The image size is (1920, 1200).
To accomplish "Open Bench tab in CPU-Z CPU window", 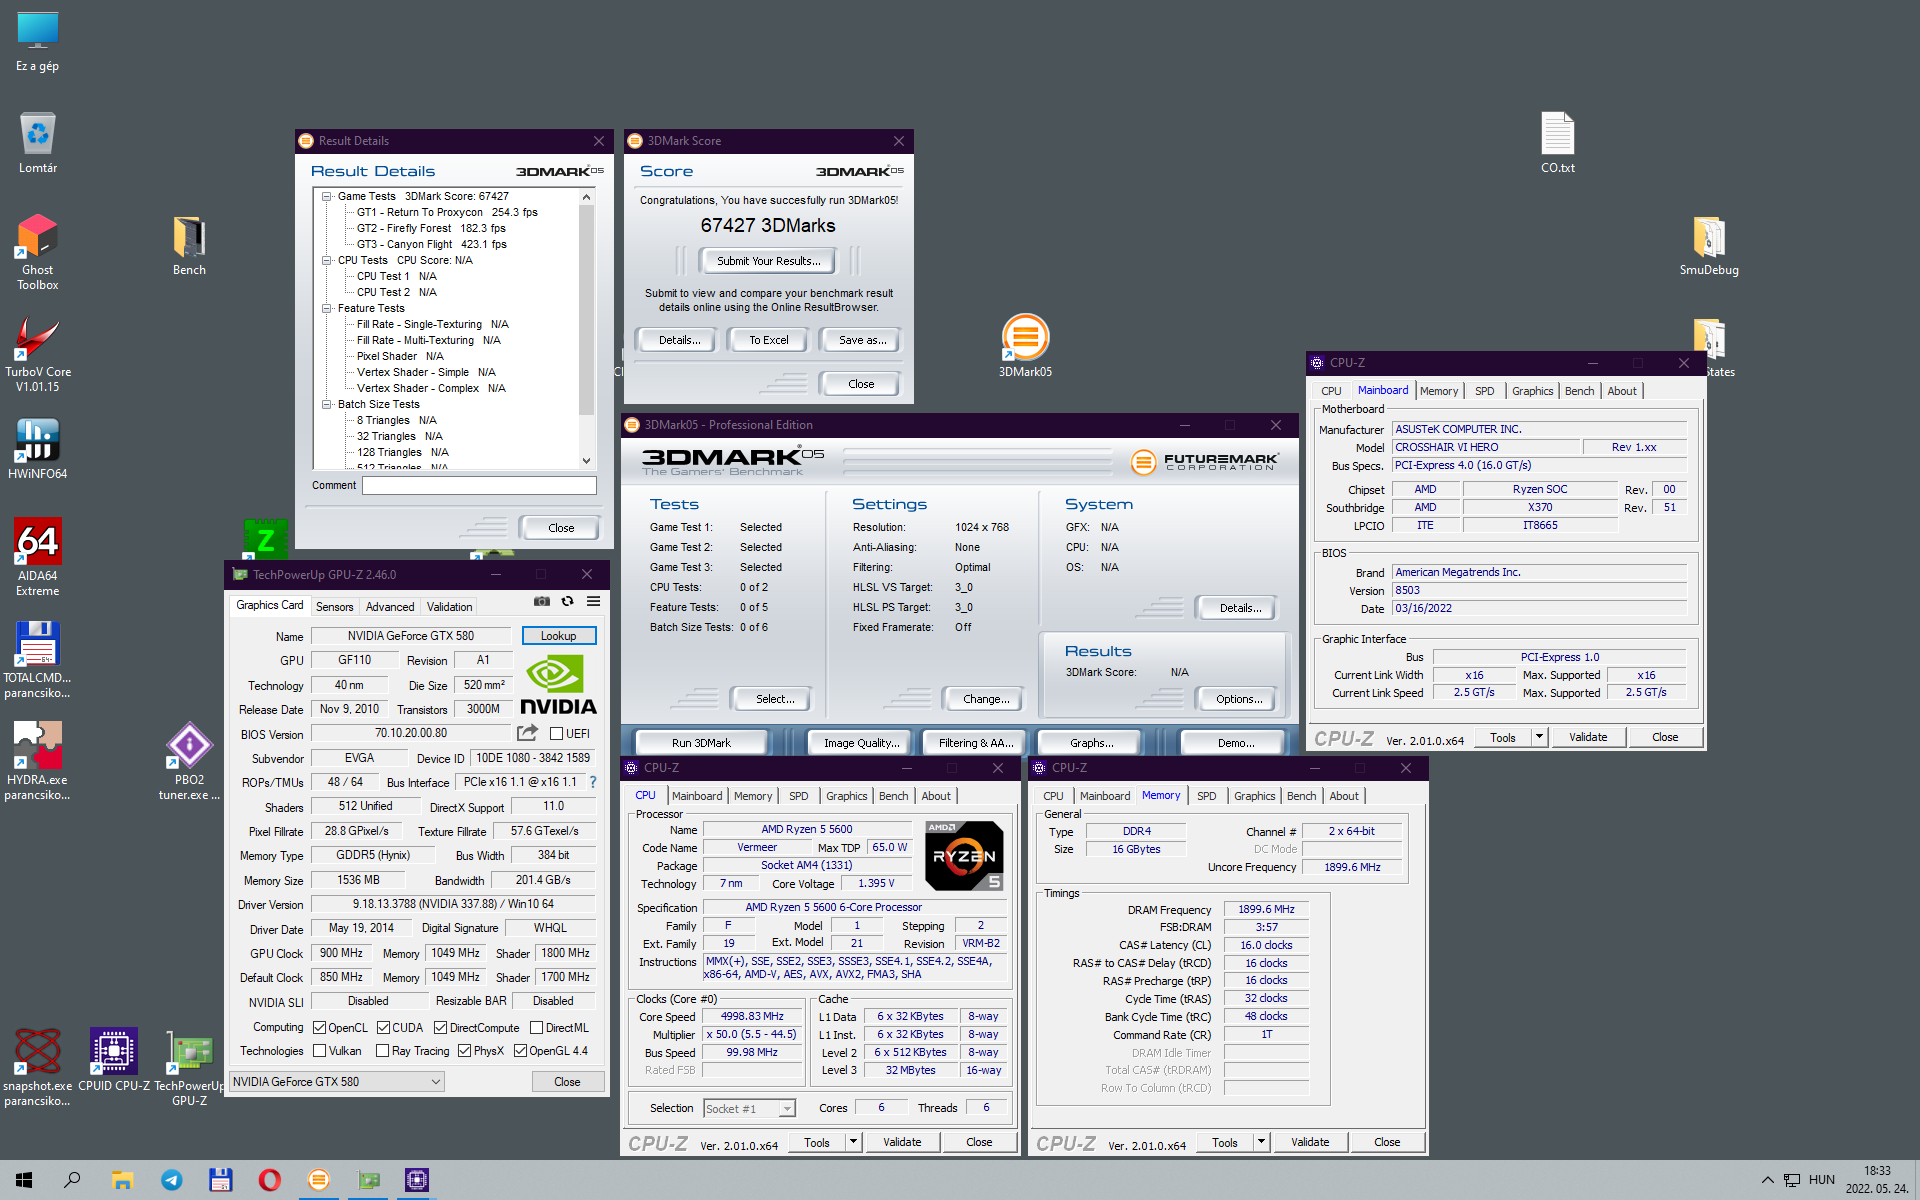I will click(x=893, y=796).
